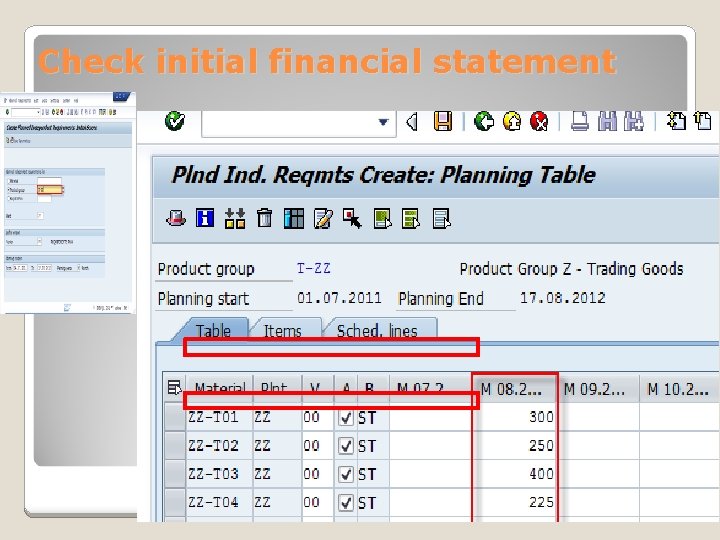This screenshot has height=540, width=720.
Task: Click the grey list icon with arrow
Action: pyautogui.click(x=442, y=218)
